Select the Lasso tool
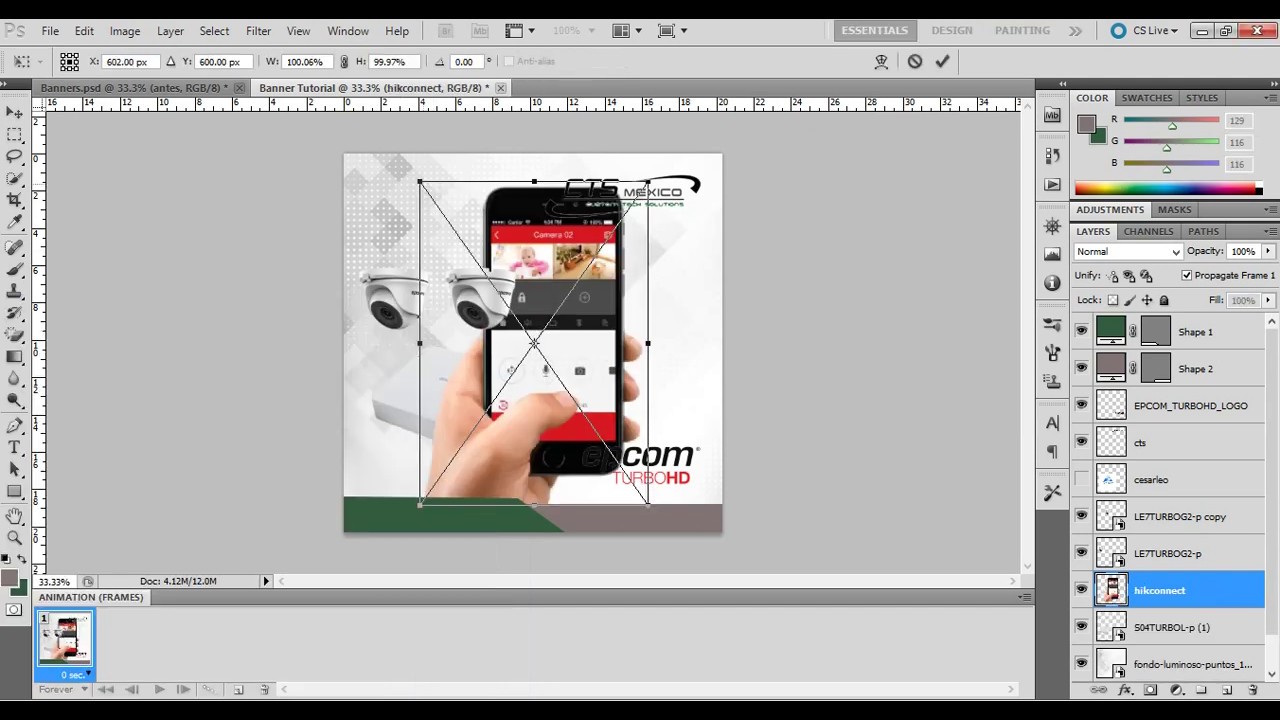This screenshot has width=1280, height=720. coord(14,156)
